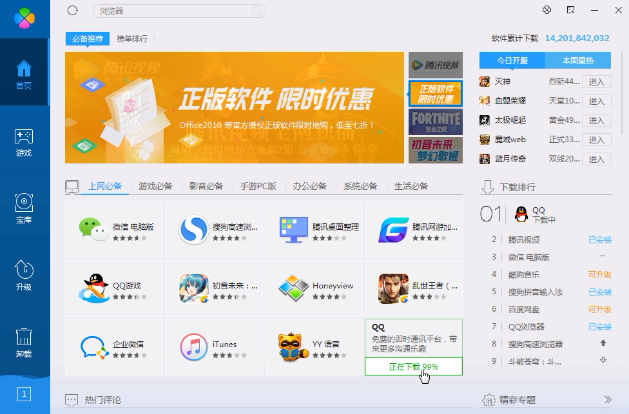The image size is (629, 414).
Task: Expand the 精彩专题 double-chevron arrow
Action: pyautogui.click(x=608, y=400)
